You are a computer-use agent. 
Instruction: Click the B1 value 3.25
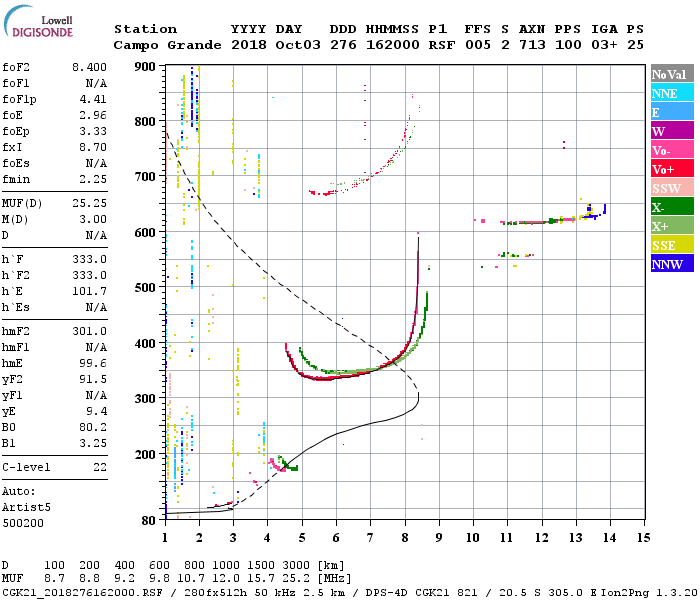tap(93, 443)
